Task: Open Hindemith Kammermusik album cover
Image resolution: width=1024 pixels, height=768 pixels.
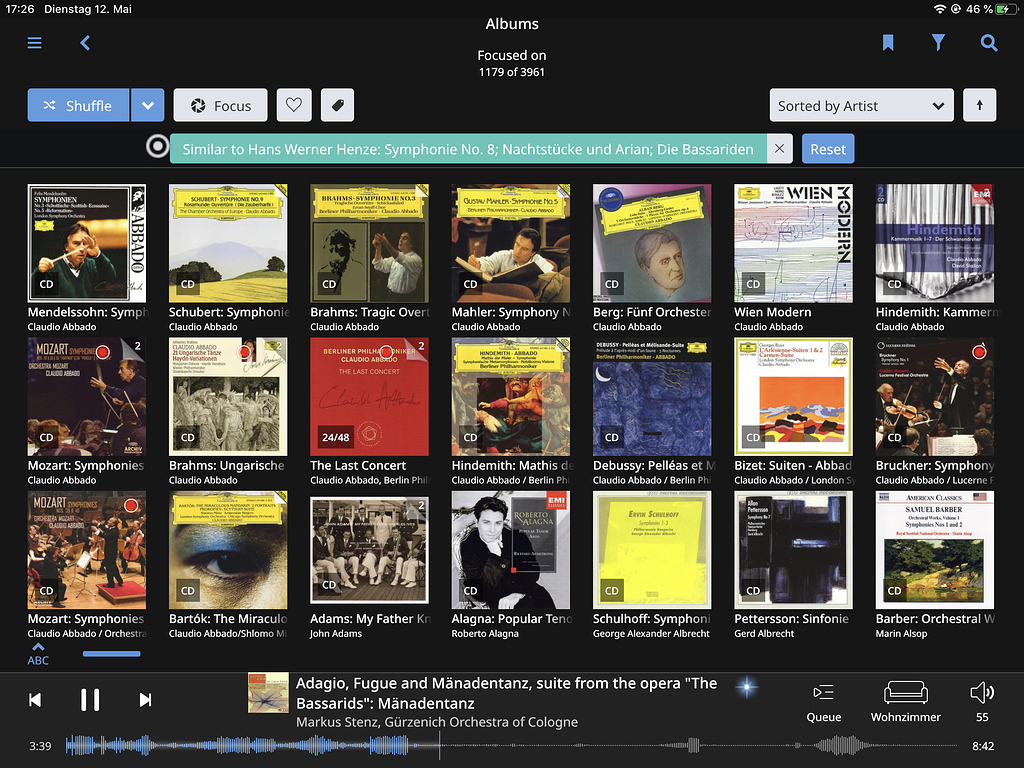Action: pos(935,243)
